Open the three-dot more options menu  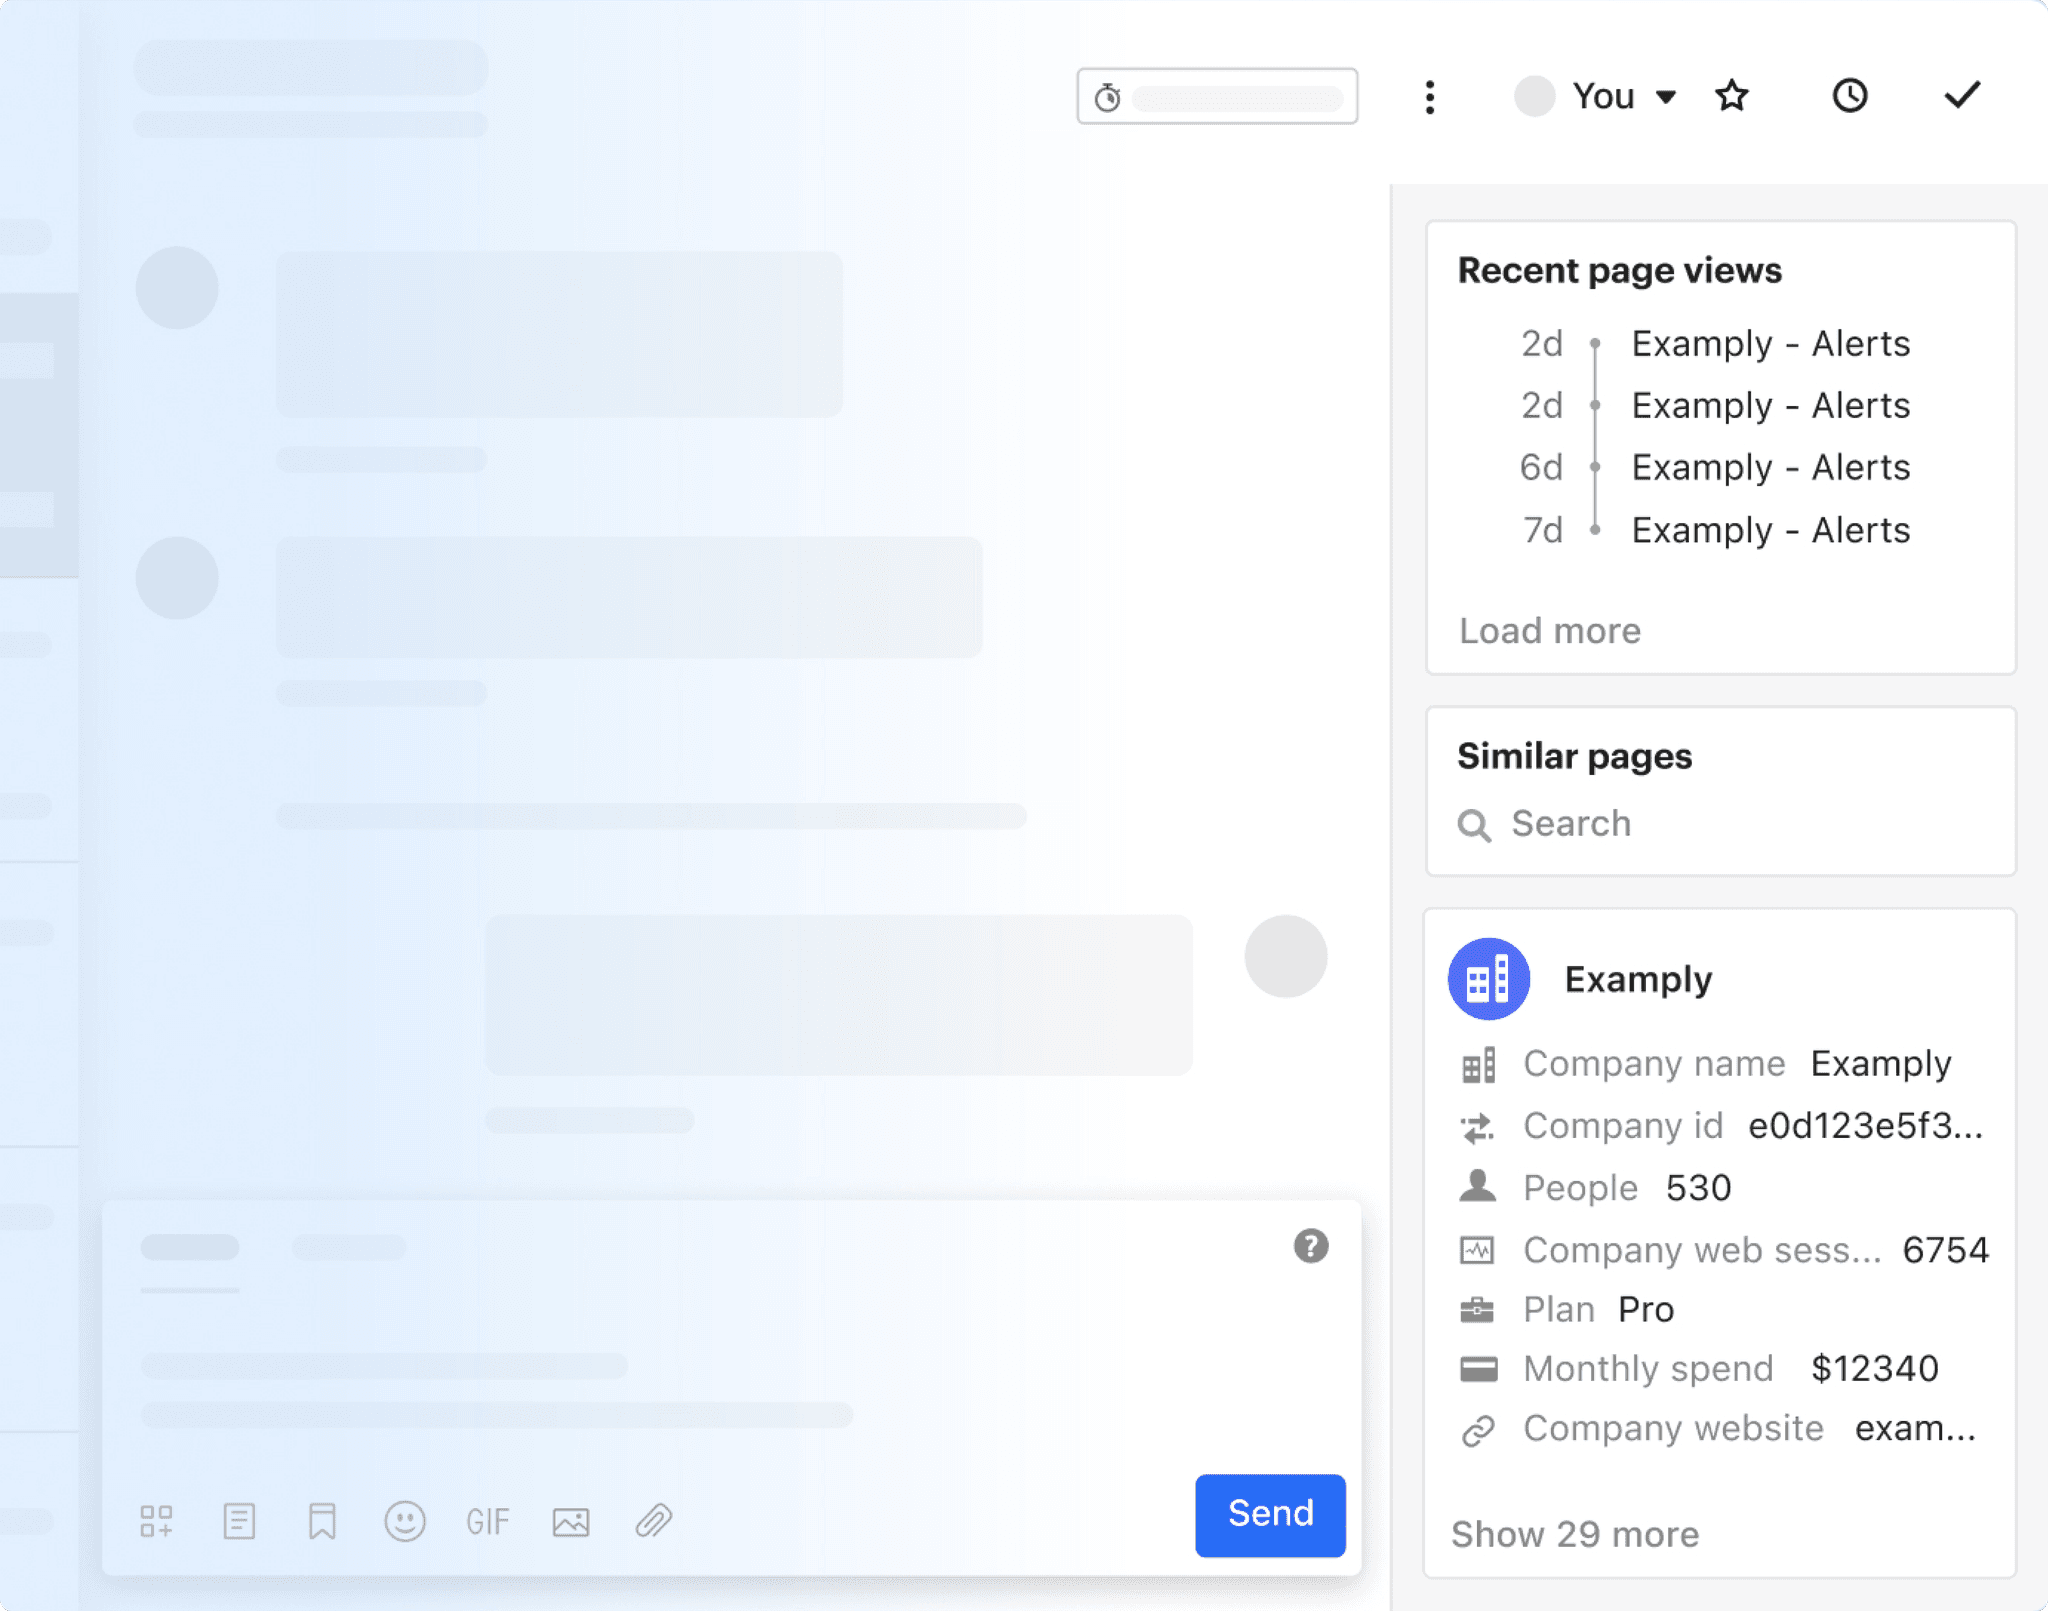(x=1430, y=97)
